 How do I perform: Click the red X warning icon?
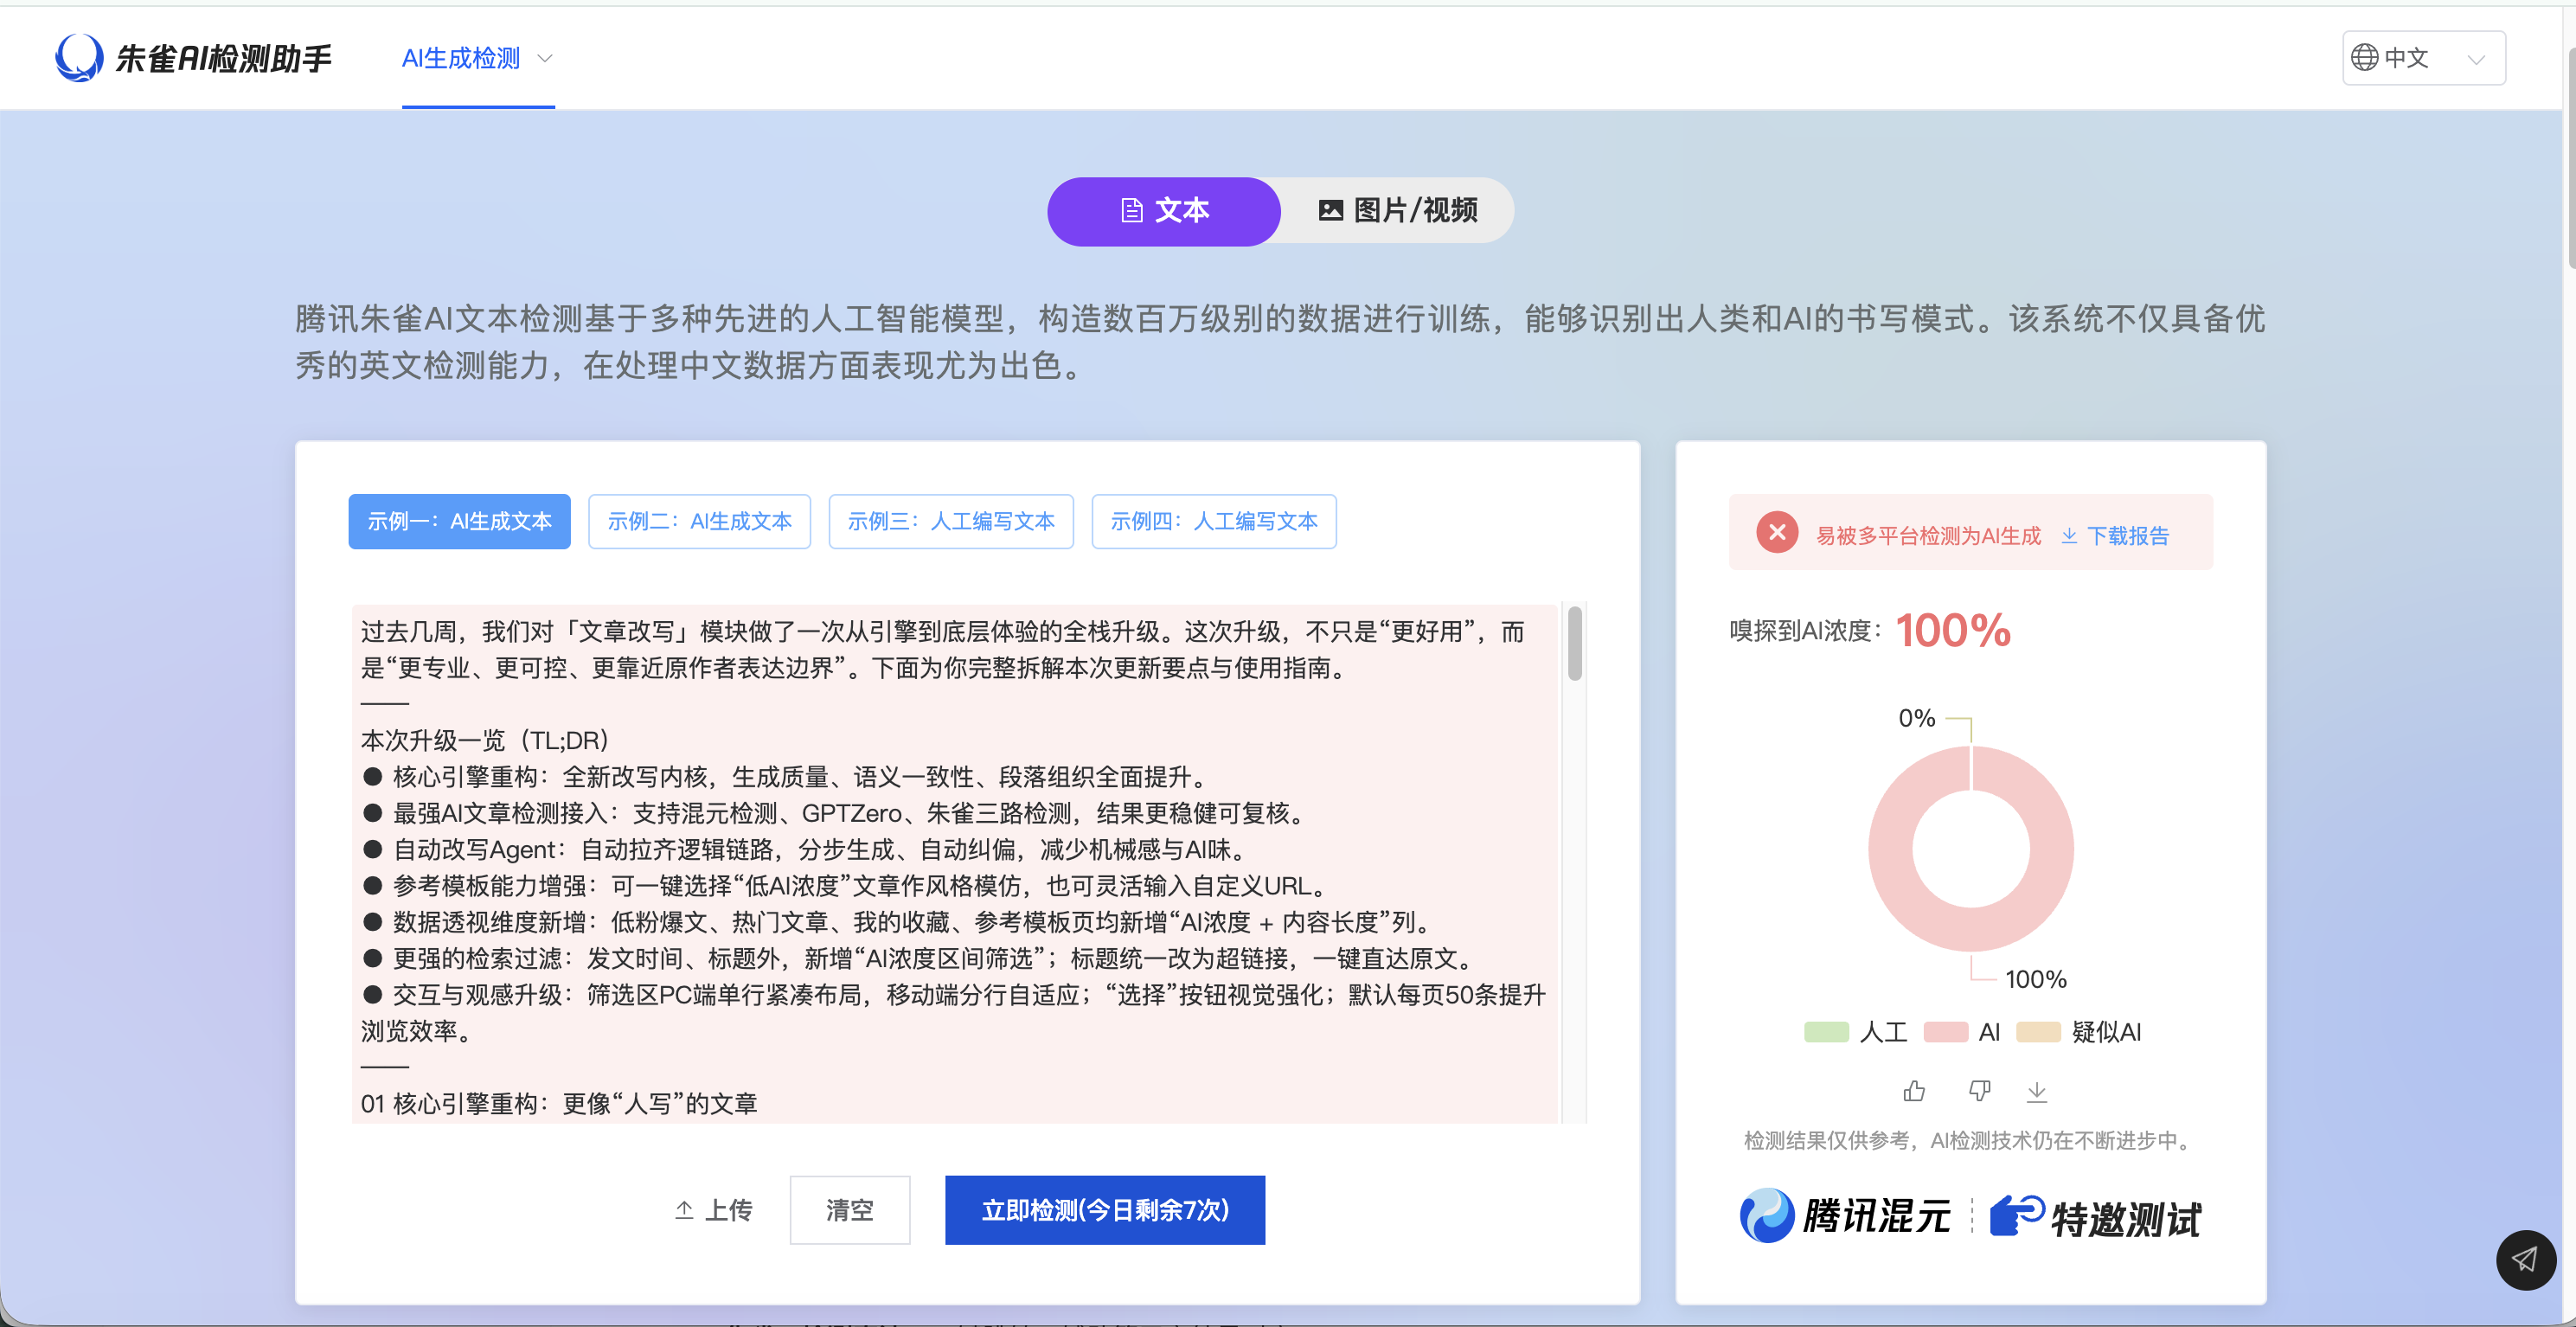click(x=1777, y=533)
